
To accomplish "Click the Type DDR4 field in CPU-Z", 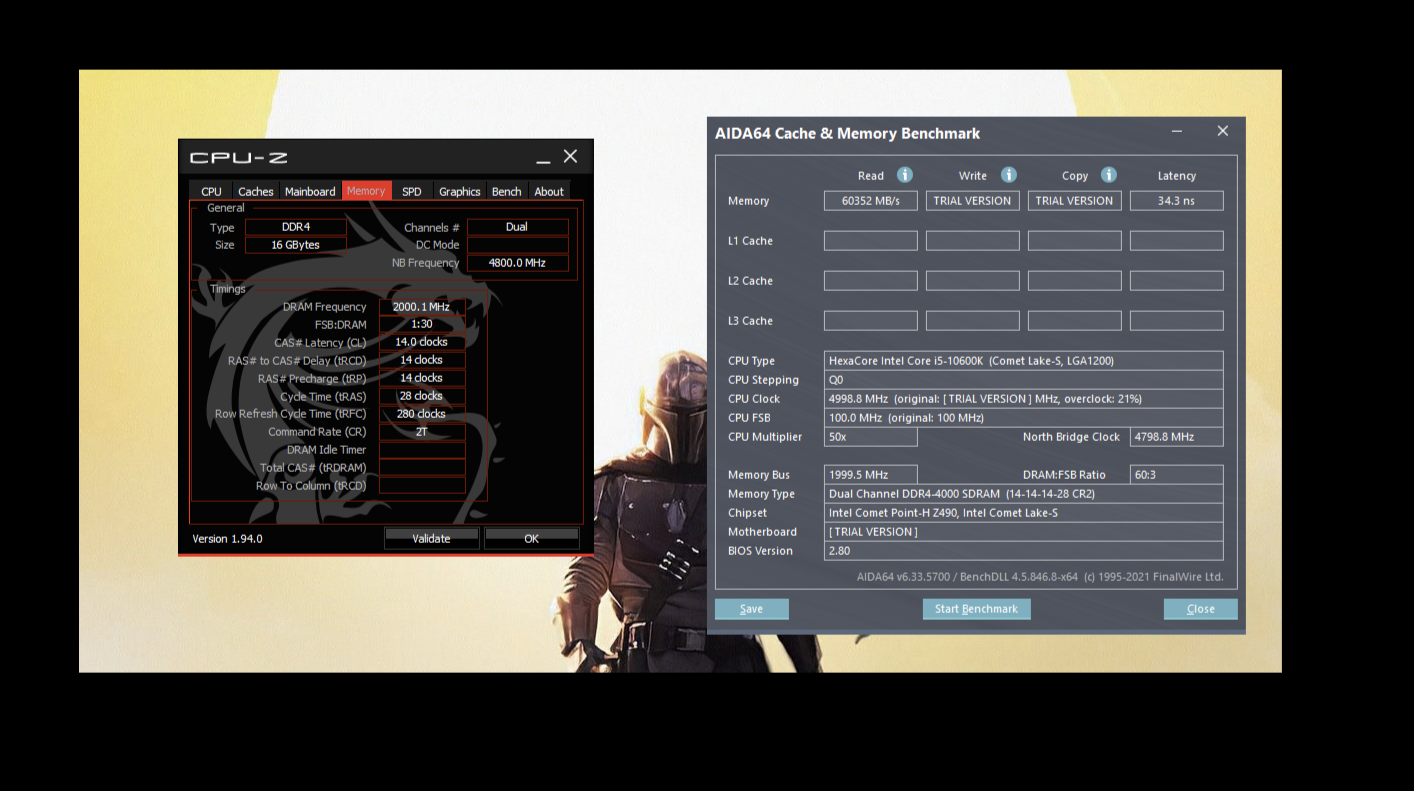I will (x=296, y=227).
